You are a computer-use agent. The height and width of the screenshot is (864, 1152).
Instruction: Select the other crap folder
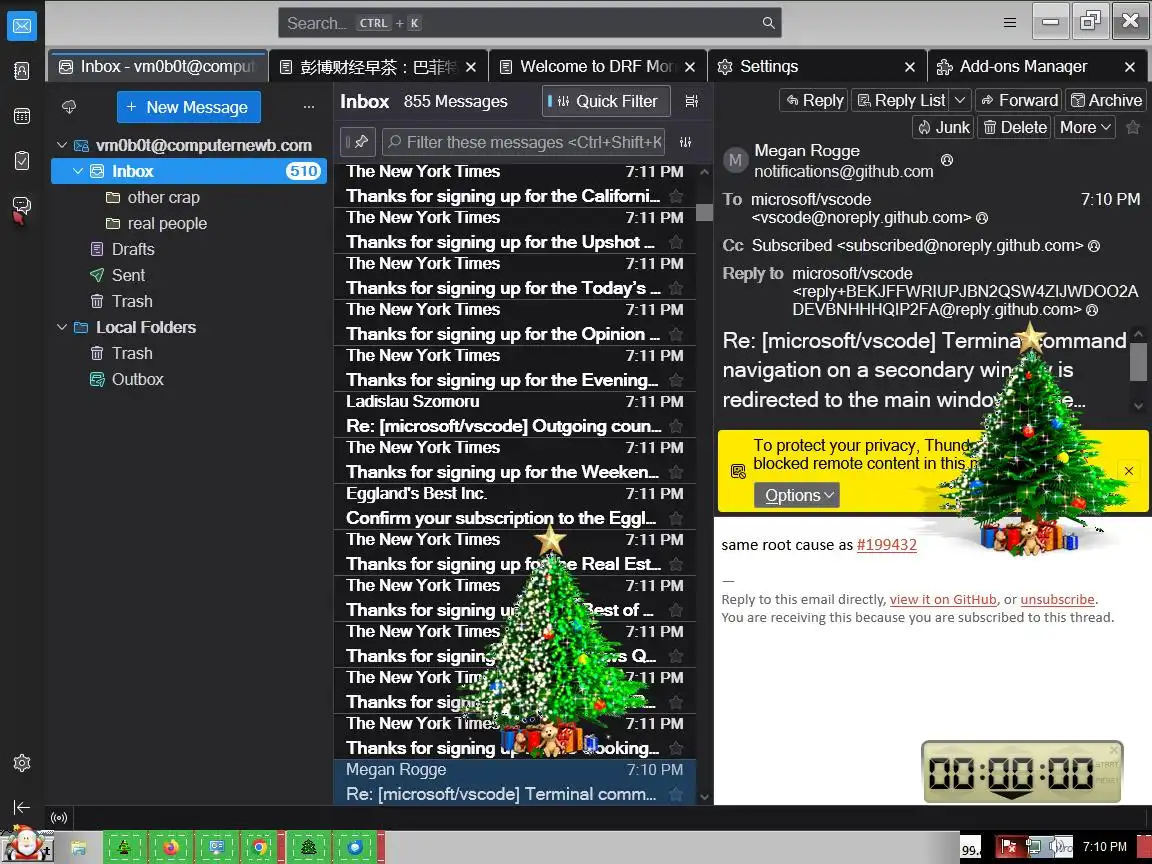point(189,198)
